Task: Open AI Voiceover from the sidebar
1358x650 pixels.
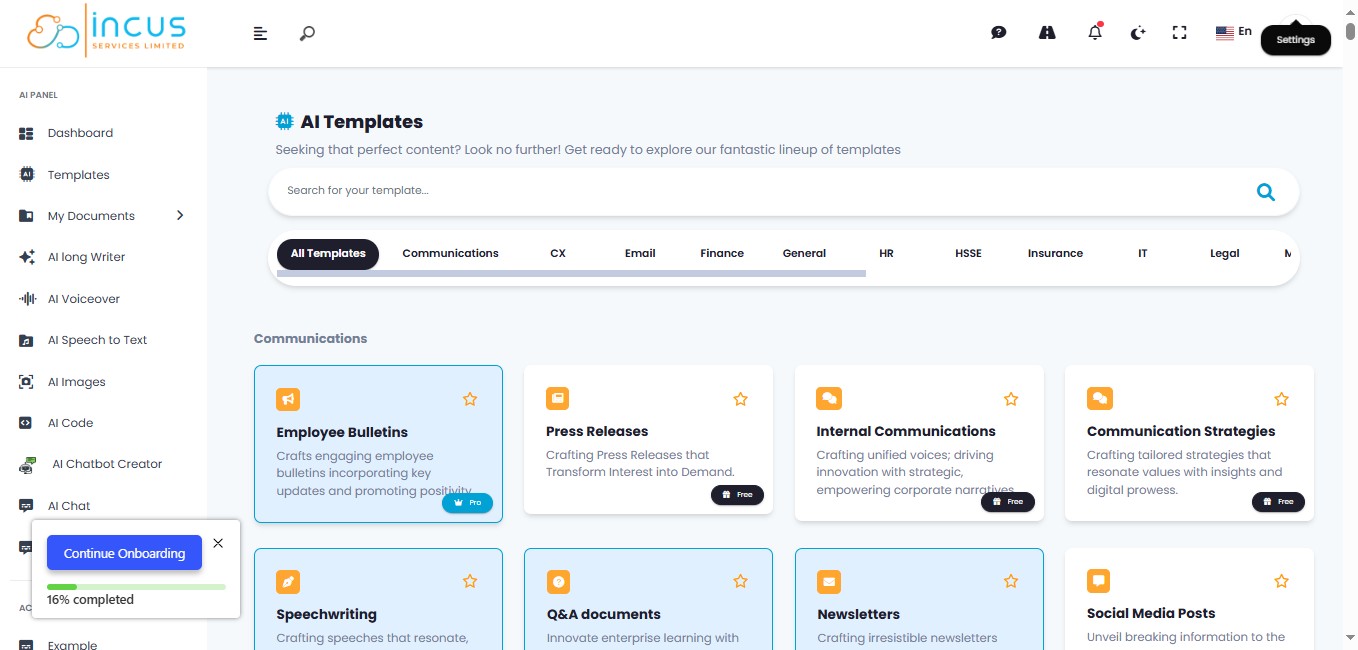Action: tap(83, 299)
